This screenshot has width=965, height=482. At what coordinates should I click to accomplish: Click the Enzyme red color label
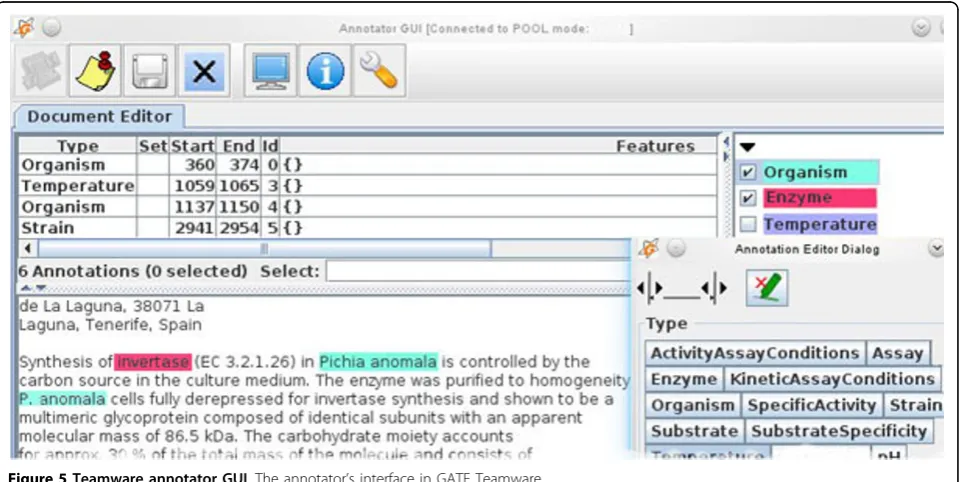coord(819,199)
